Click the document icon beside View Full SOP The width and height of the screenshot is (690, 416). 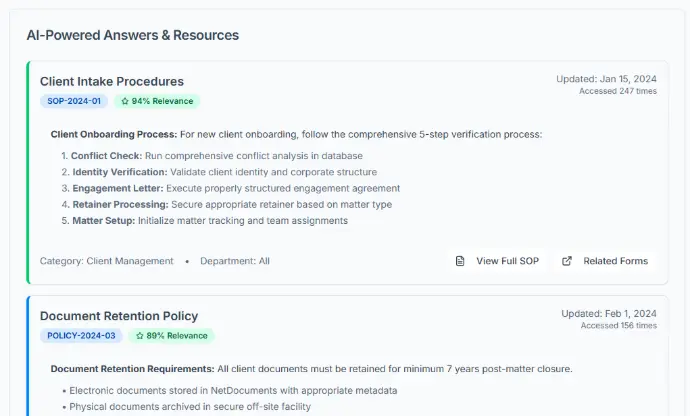pyautogui.click(x=460, y=261)
